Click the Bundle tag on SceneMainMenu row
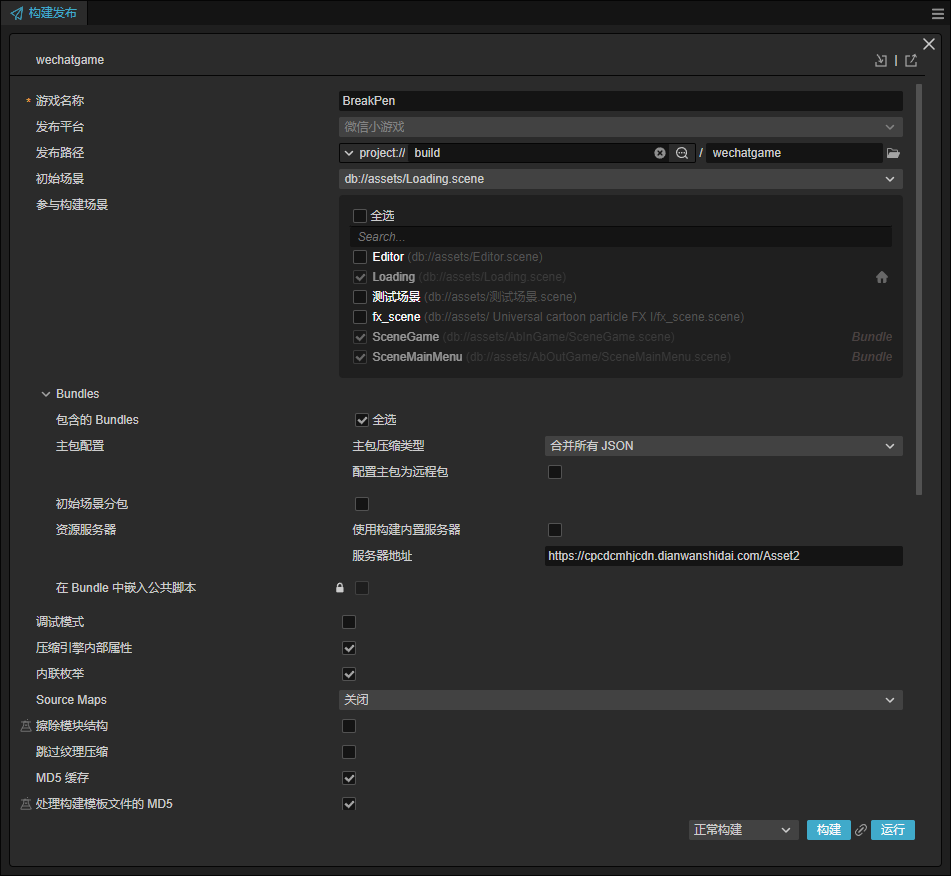The image size is (951, 876). pyautogui.click(x=872, y=357)
